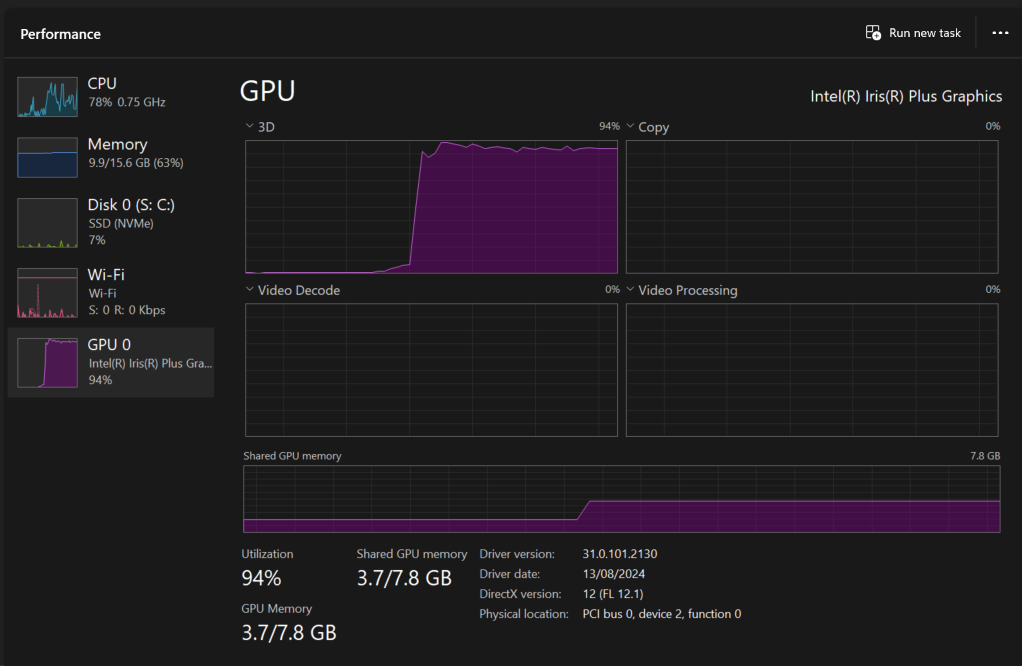Viewport: 1022px width, 666px height.
Task: Click the GPU 0 mini graph thumbnail
Action: point(47,363)
